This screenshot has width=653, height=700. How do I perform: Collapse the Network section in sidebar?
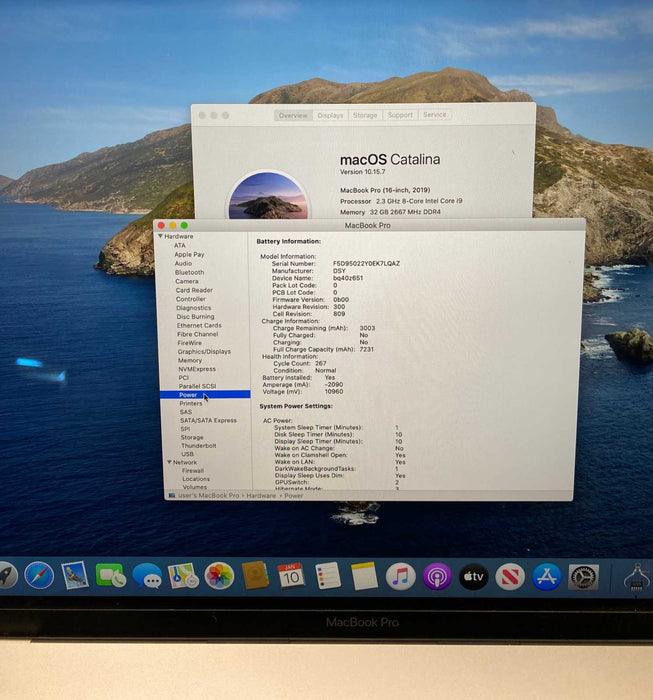click(170, 462)
